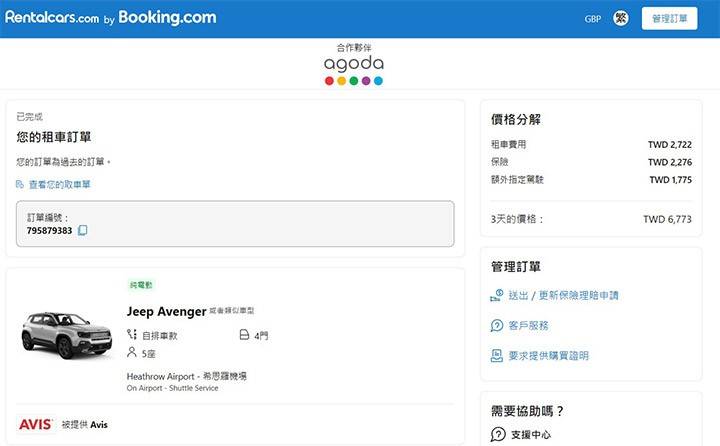Click the agoda partner logo
This screenshot has width=720, height=446.
click(353, 68)
